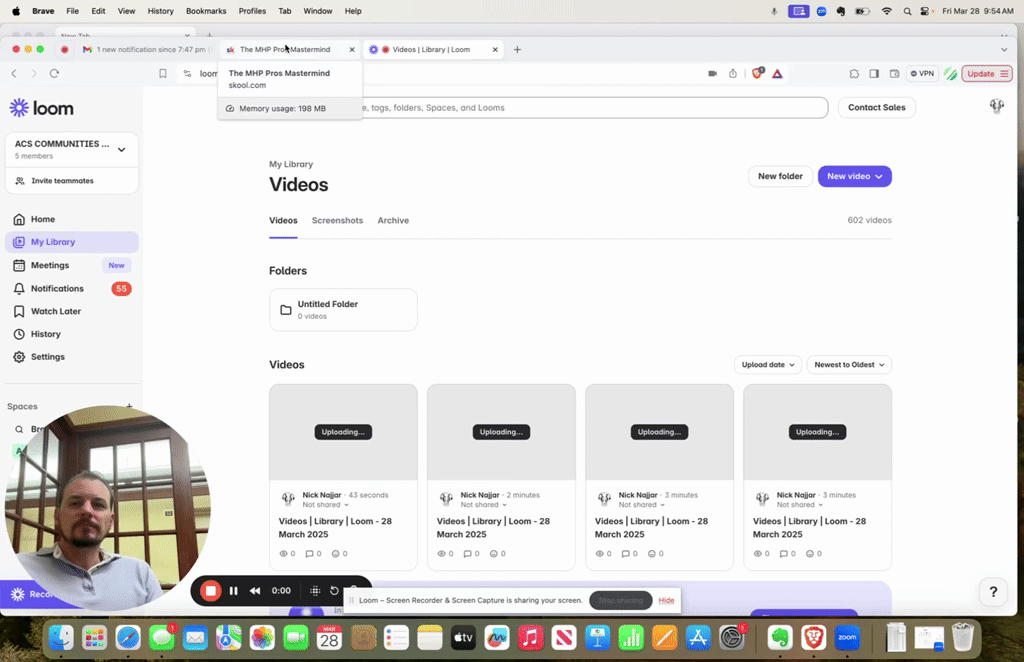Open the Newest to Oldest dropdown

[849, 365]
